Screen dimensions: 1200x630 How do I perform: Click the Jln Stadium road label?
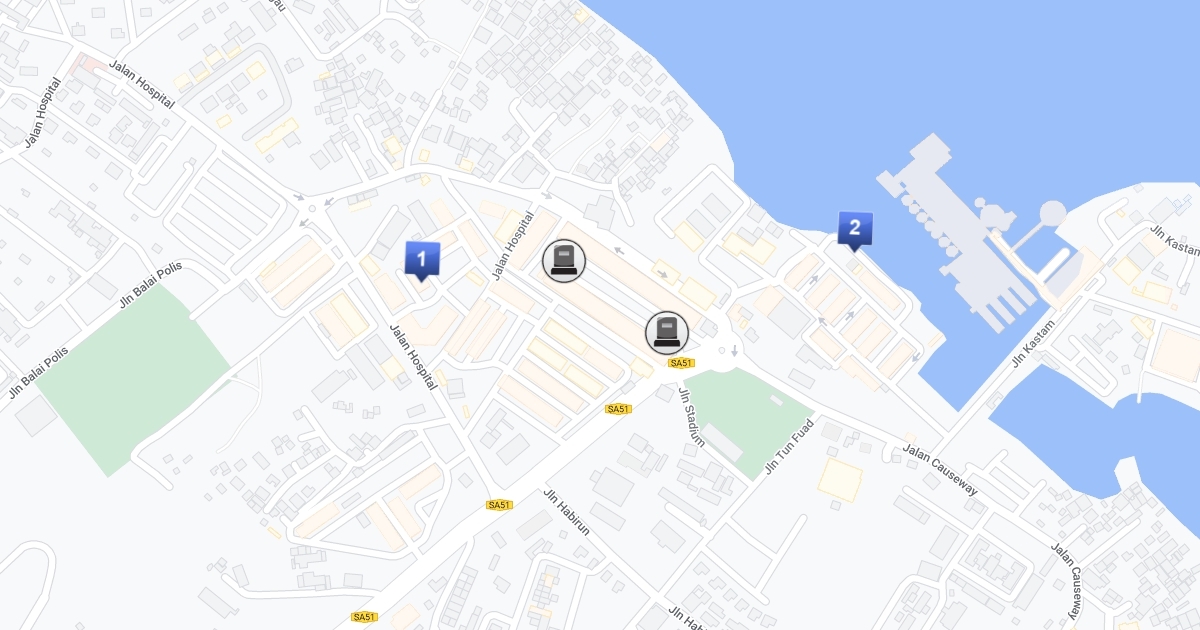click(692, 417)
